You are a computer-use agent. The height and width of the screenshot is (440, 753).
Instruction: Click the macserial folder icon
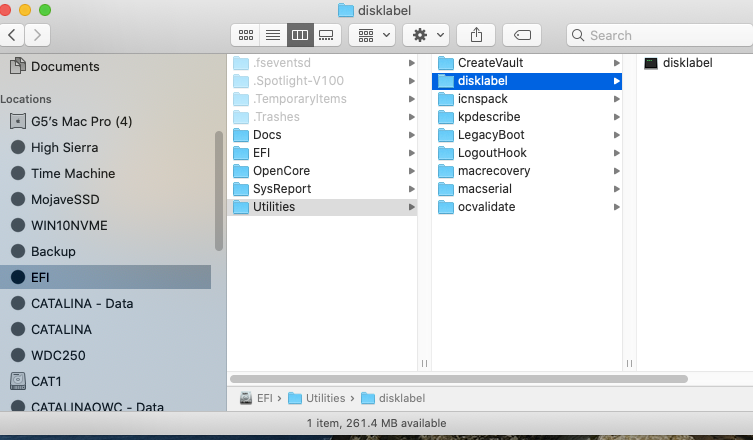(x=446, y=189)
